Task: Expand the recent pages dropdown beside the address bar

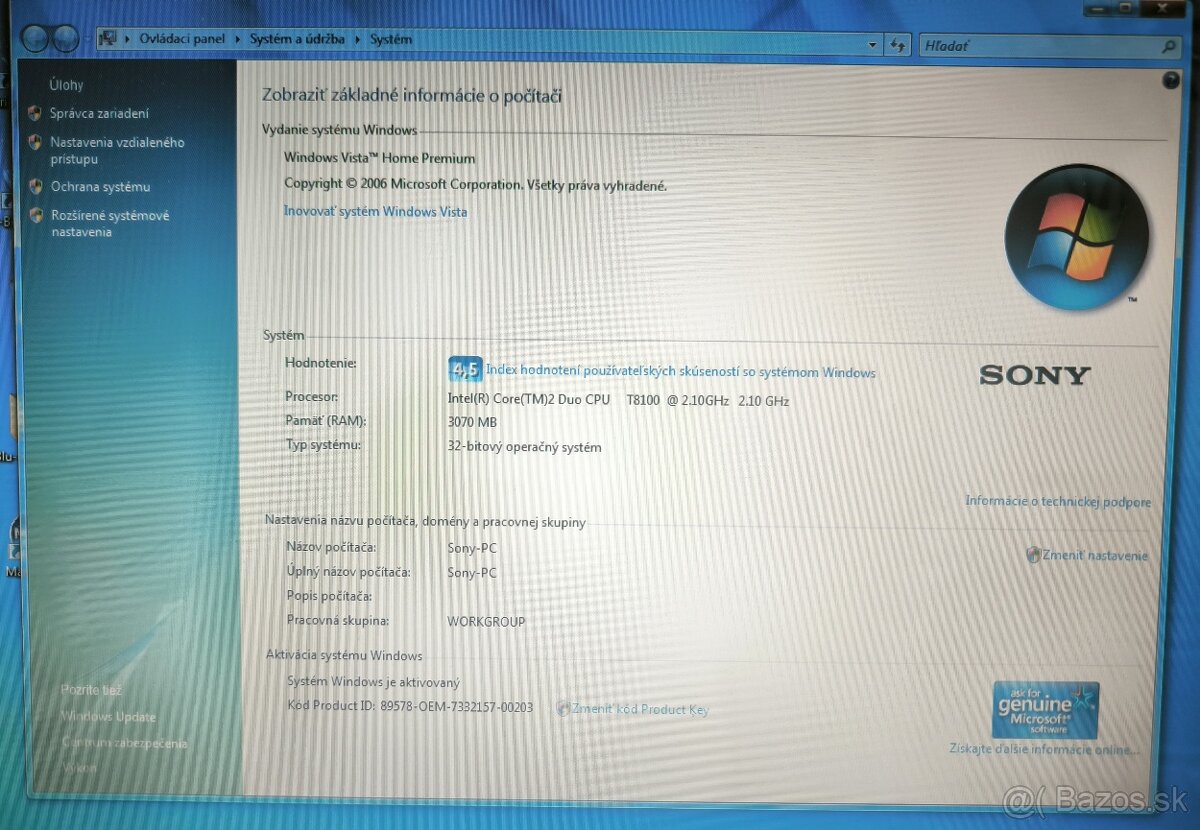Action: click(871, 44)
